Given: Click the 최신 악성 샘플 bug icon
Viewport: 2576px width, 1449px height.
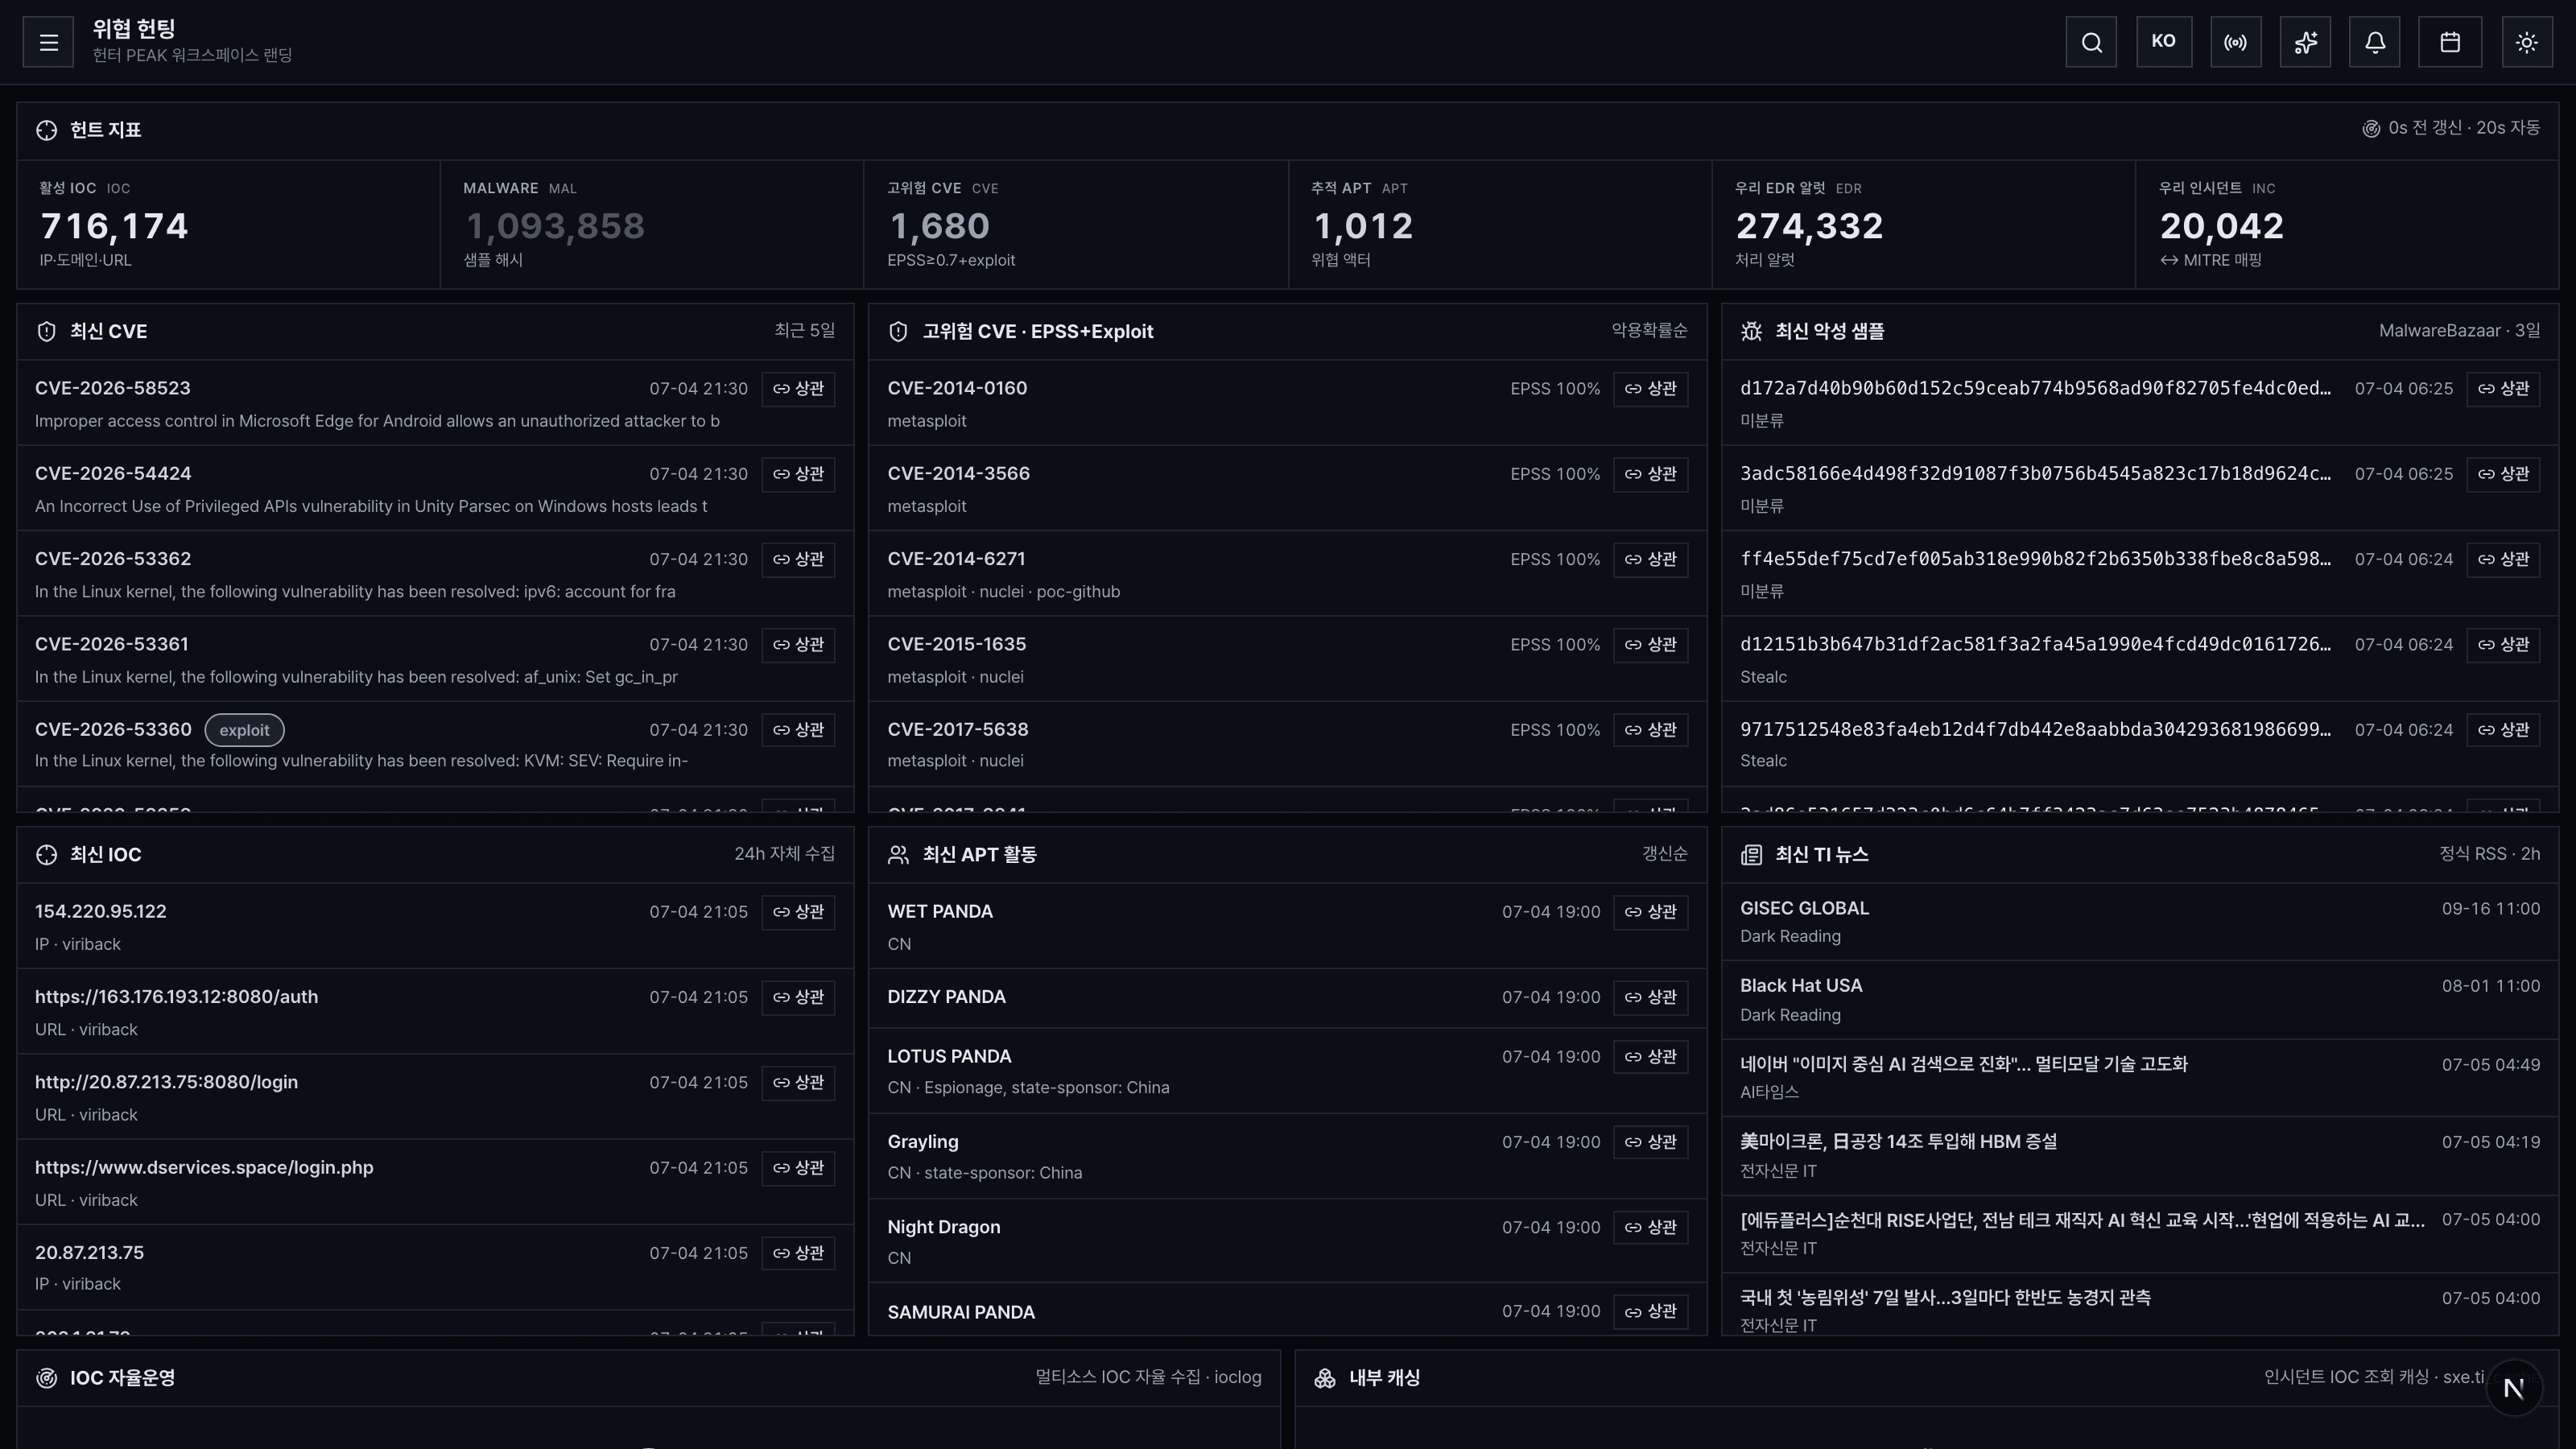Looking at the screenshot, I should point(1751,332).
